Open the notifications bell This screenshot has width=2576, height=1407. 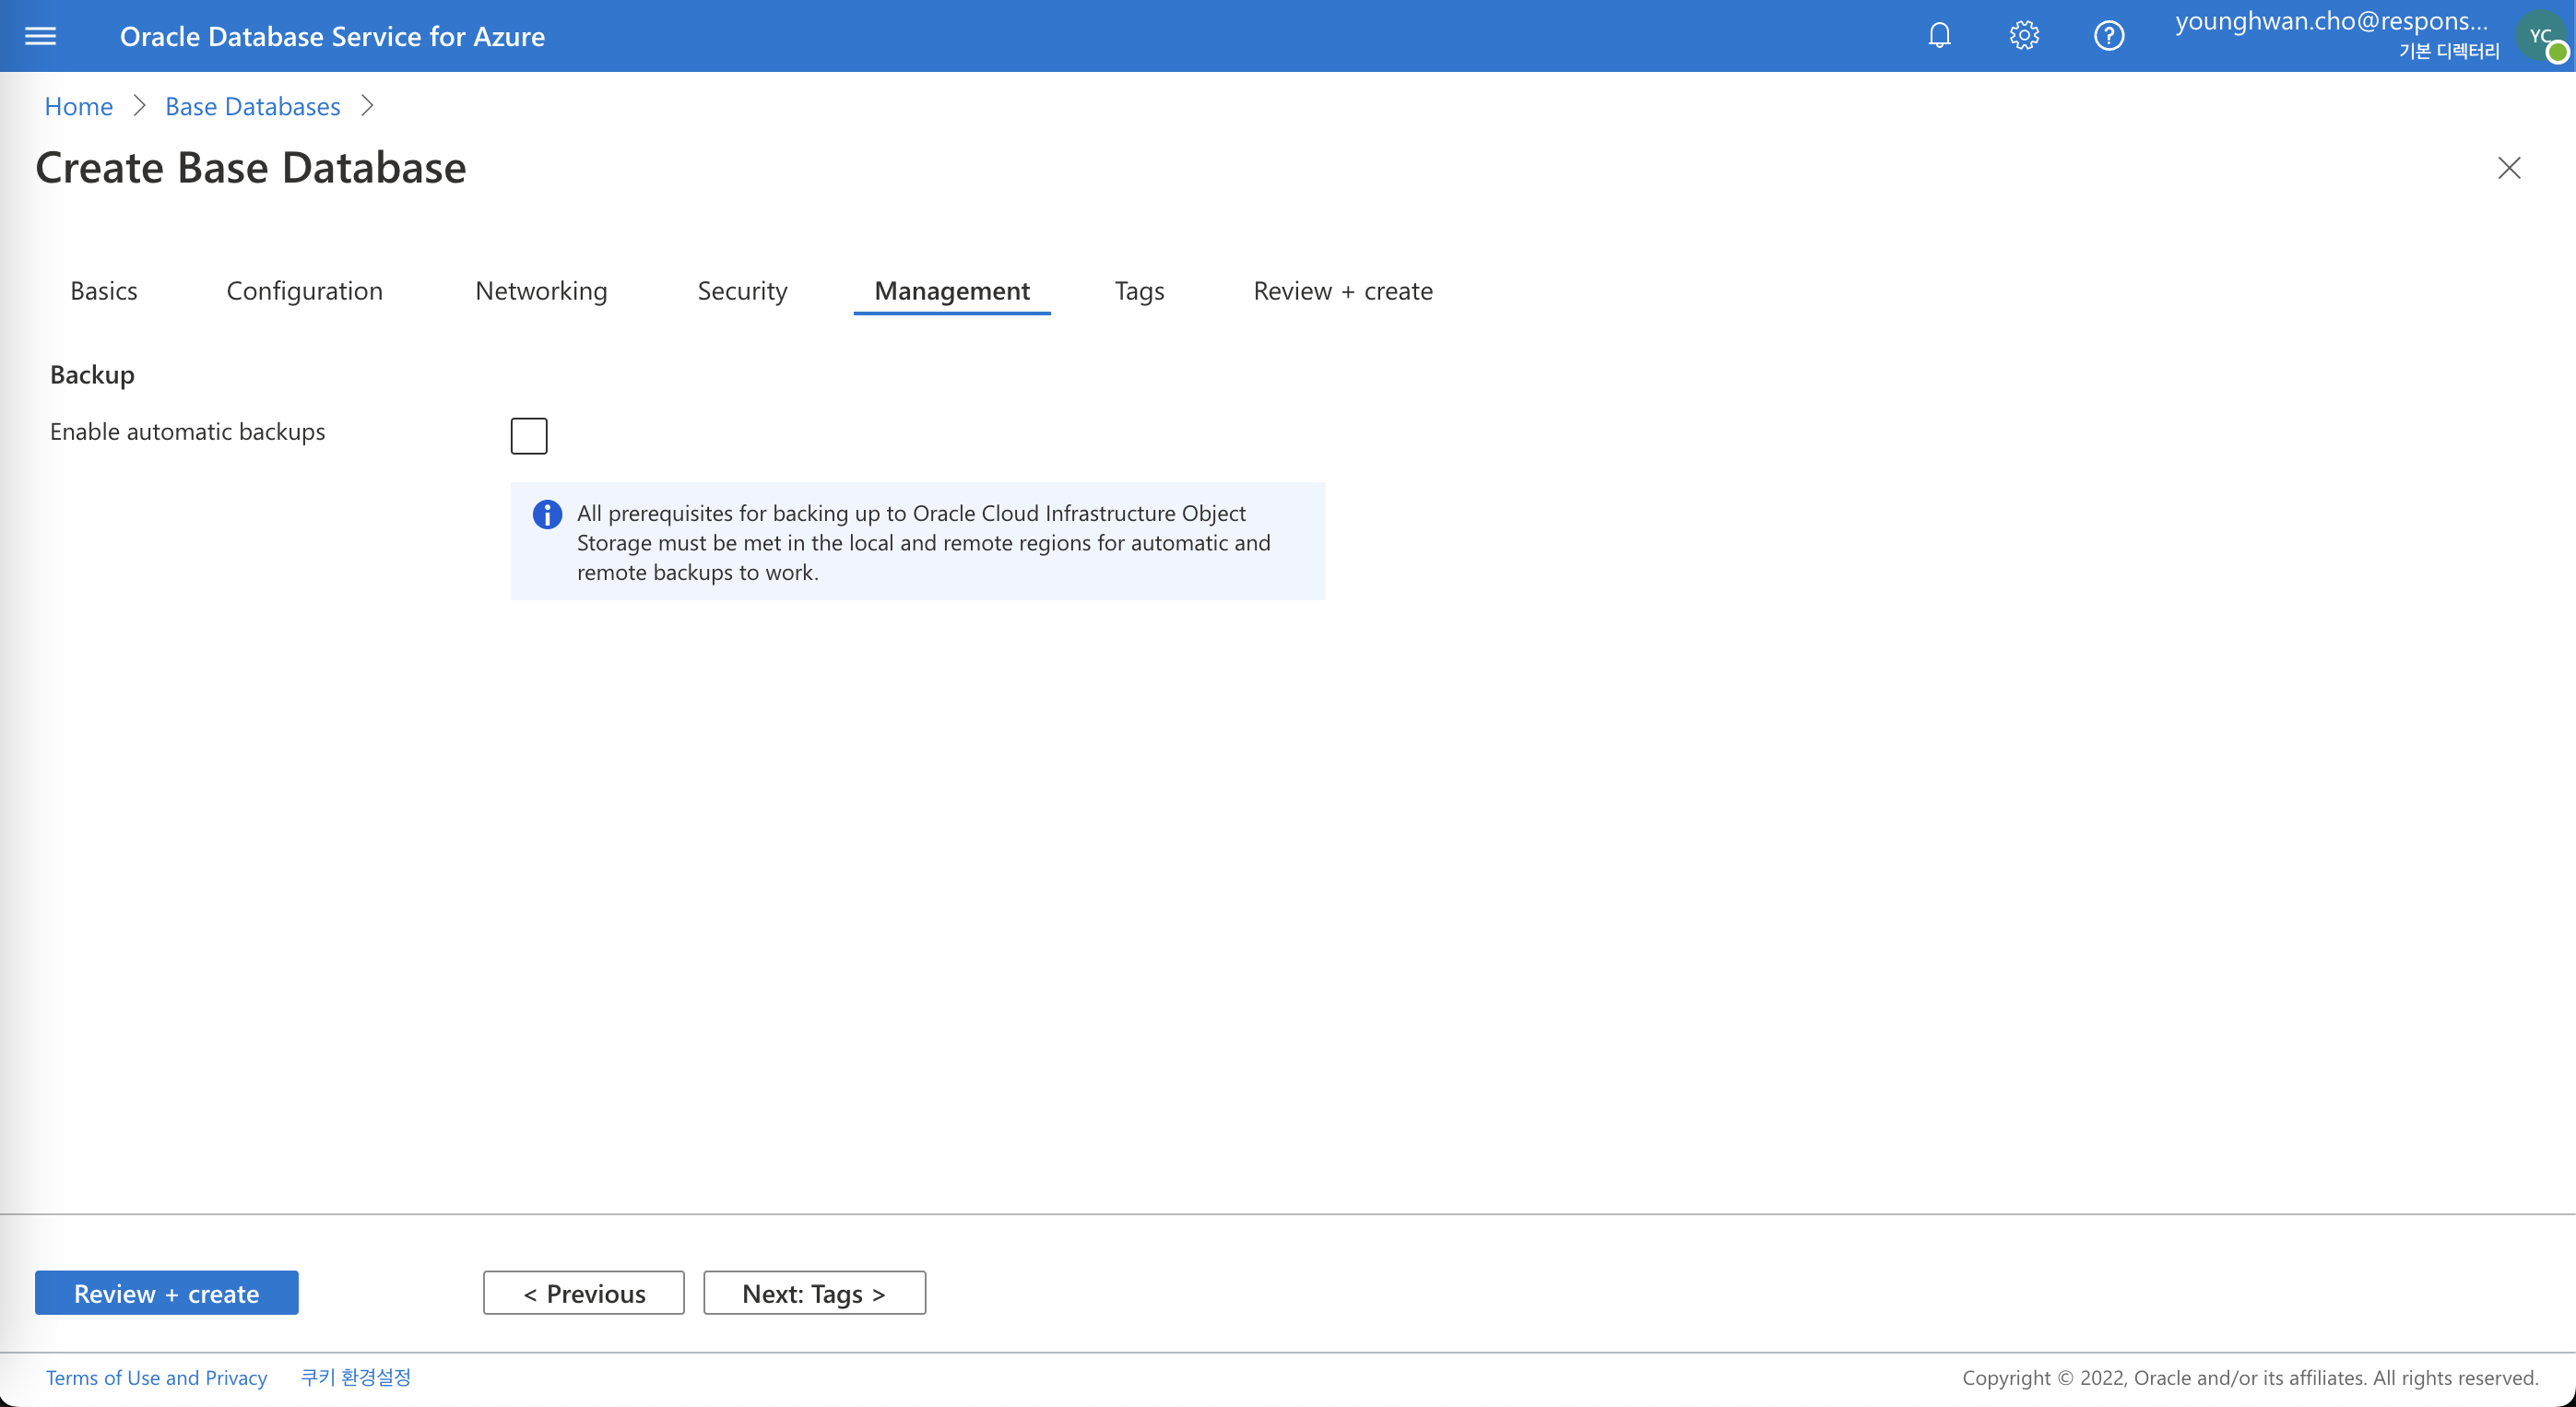coord(1939,36)
